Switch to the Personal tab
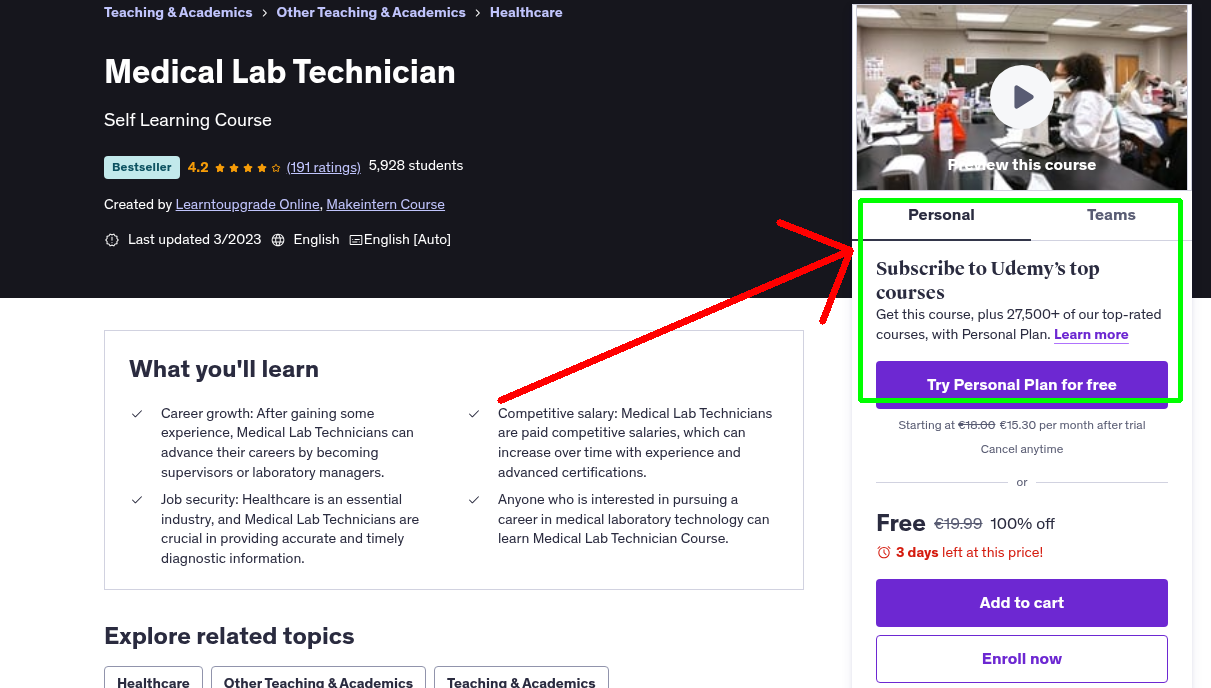This screenshot has width=1211, height=688. point(941,215)
